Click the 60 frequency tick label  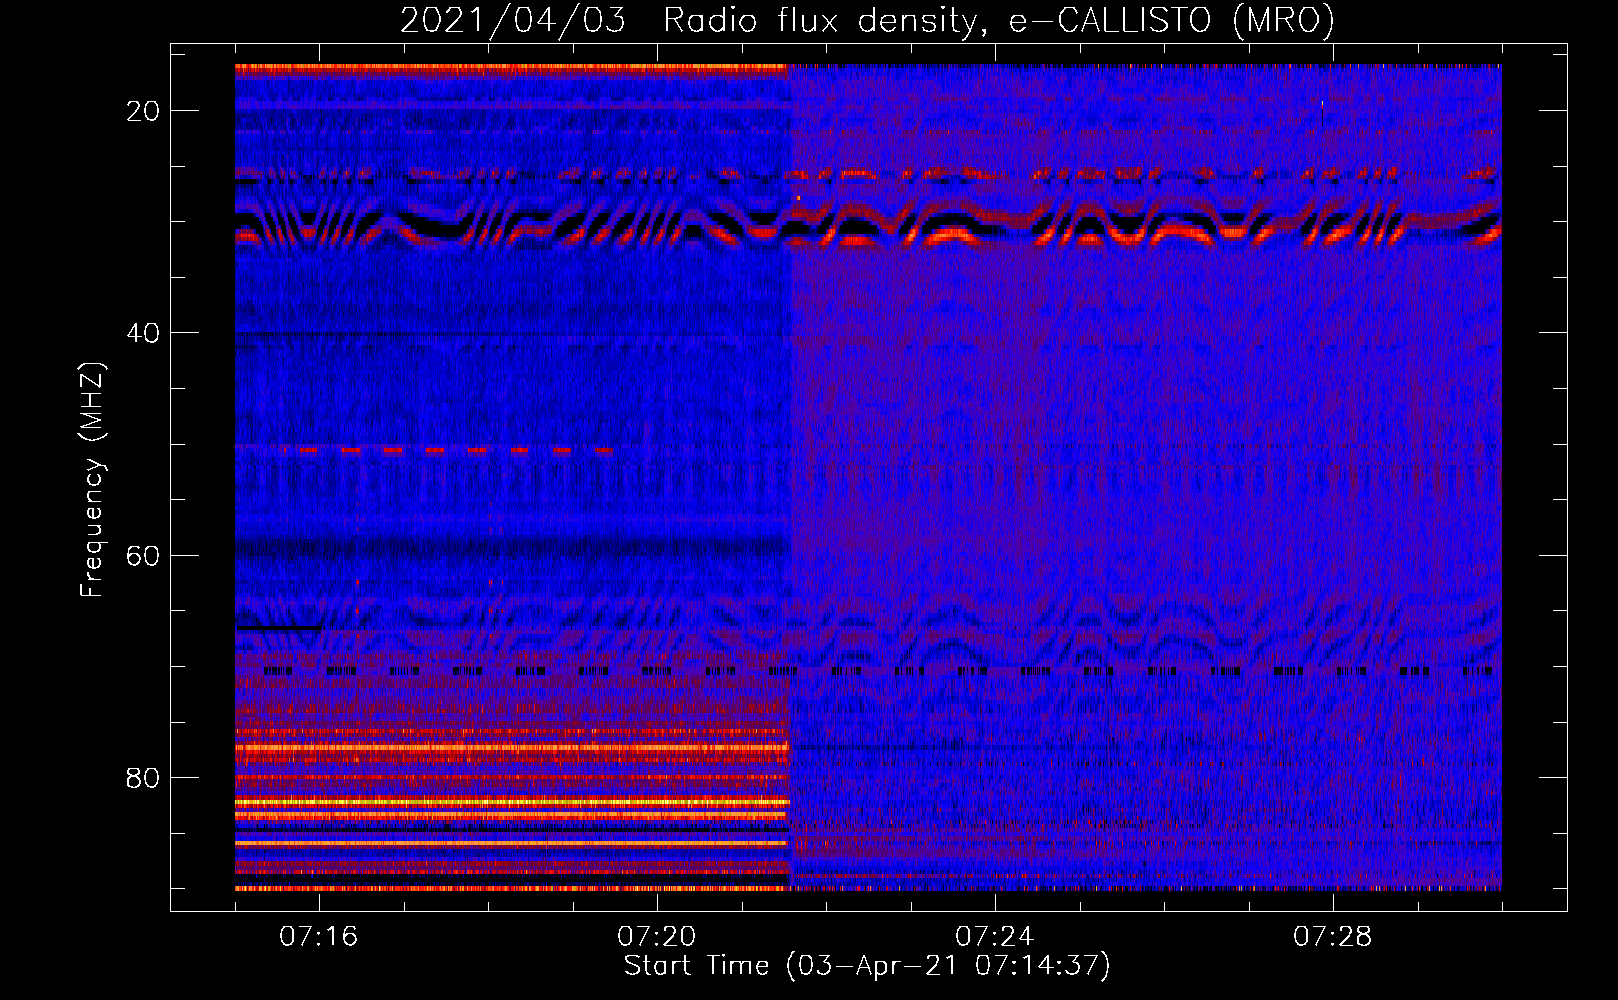[143, 555]
